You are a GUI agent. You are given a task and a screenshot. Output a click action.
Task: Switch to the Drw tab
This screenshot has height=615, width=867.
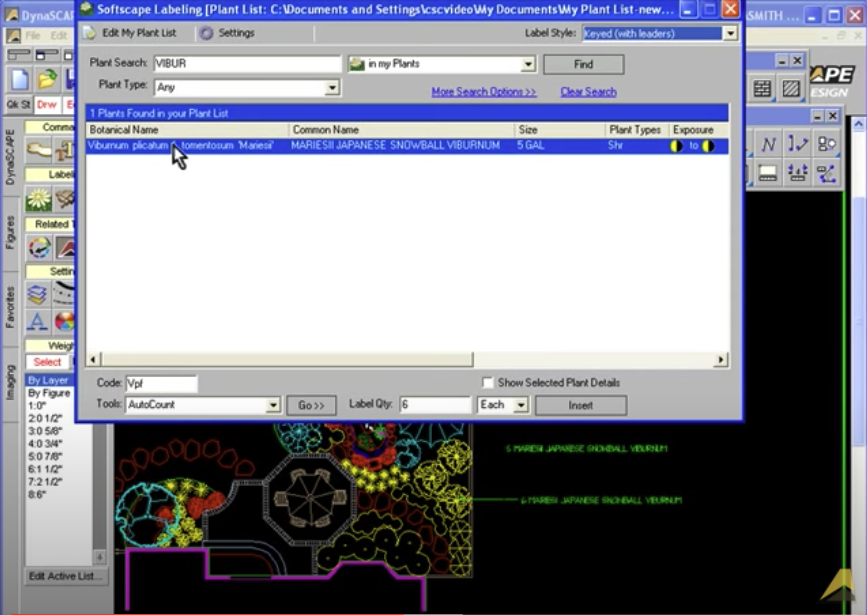click(47, 105)
